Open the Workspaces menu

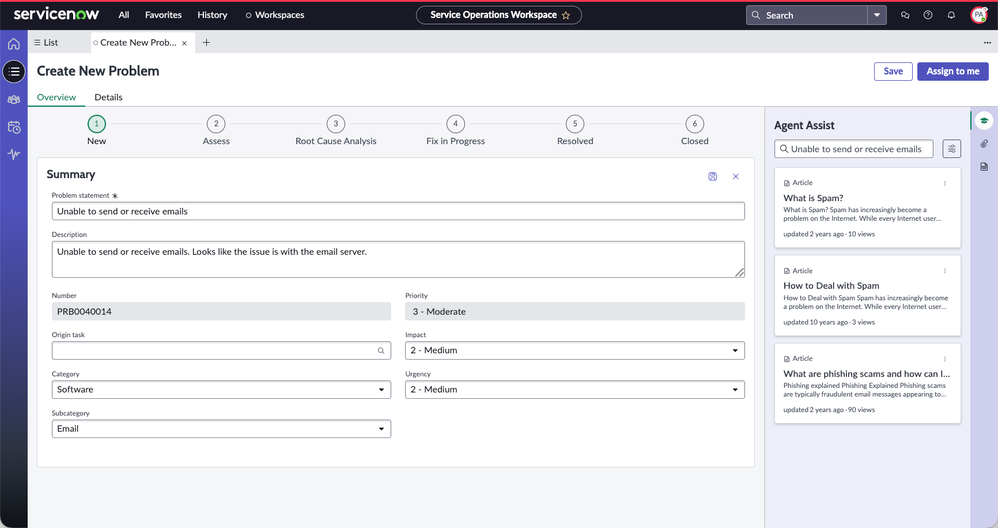click(275, 15)
